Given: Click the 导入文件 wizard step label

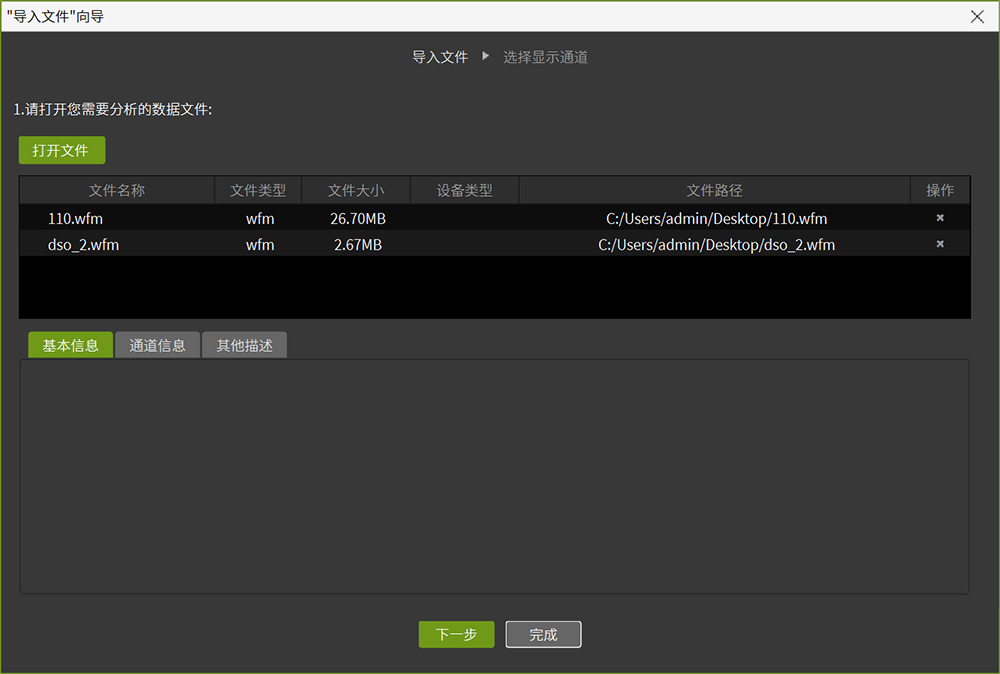Looking at the screenshot, I should pyautogui.click(x=440, y=57).
